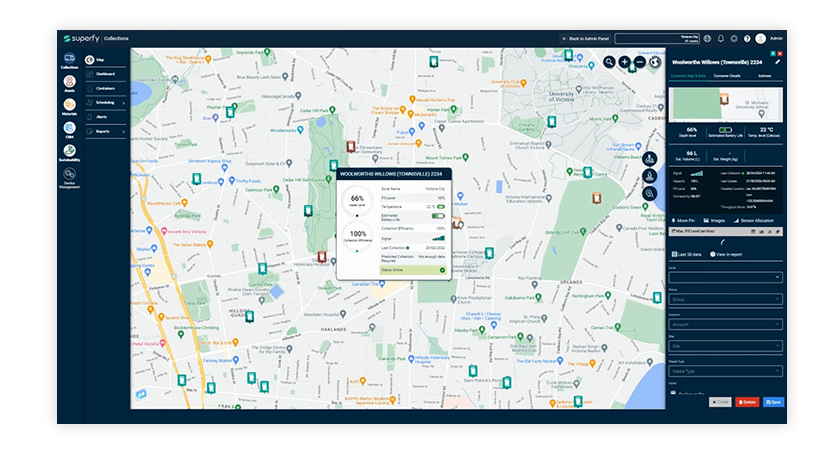Viewport: 840px width, 454px height.
Task: Open Device Management in sidebar
Action: point(69,178)
